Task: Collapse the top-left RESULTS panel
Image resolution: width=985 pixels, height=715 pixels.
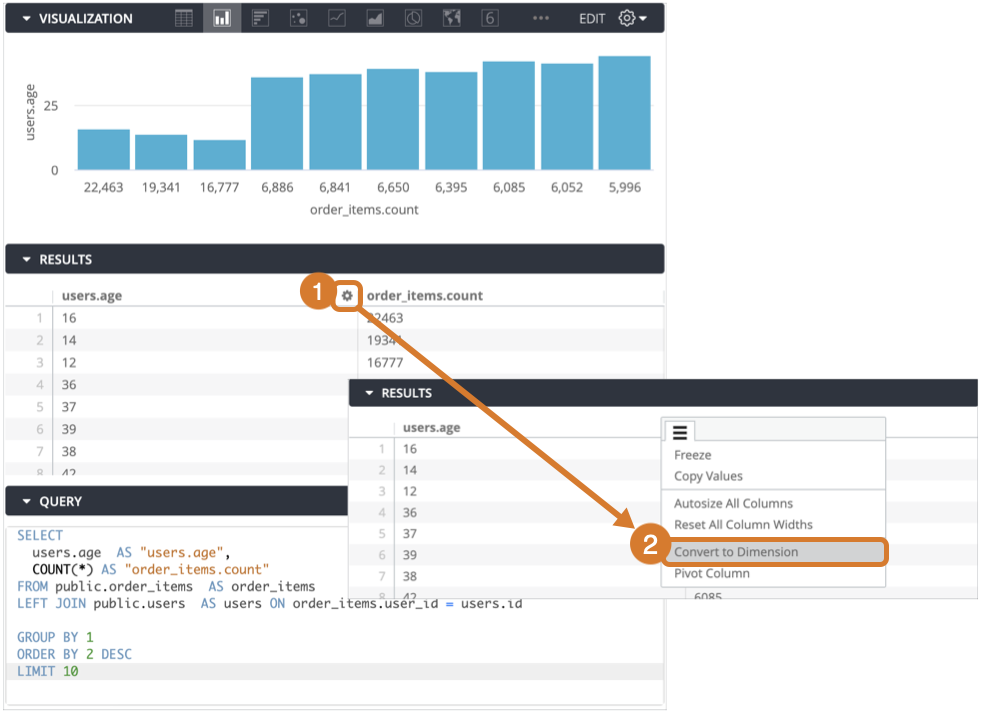Action: (x=25, y=259)
